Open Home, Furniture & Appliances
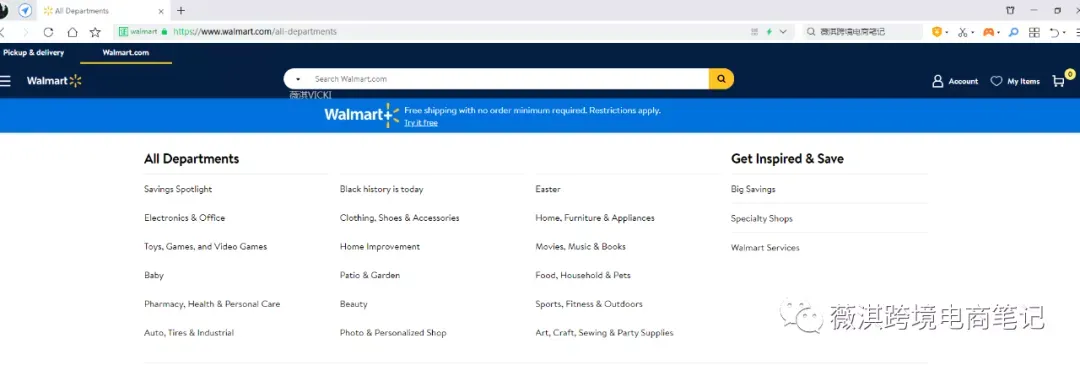Screen dimensions: 1080x365 point(595,218)
